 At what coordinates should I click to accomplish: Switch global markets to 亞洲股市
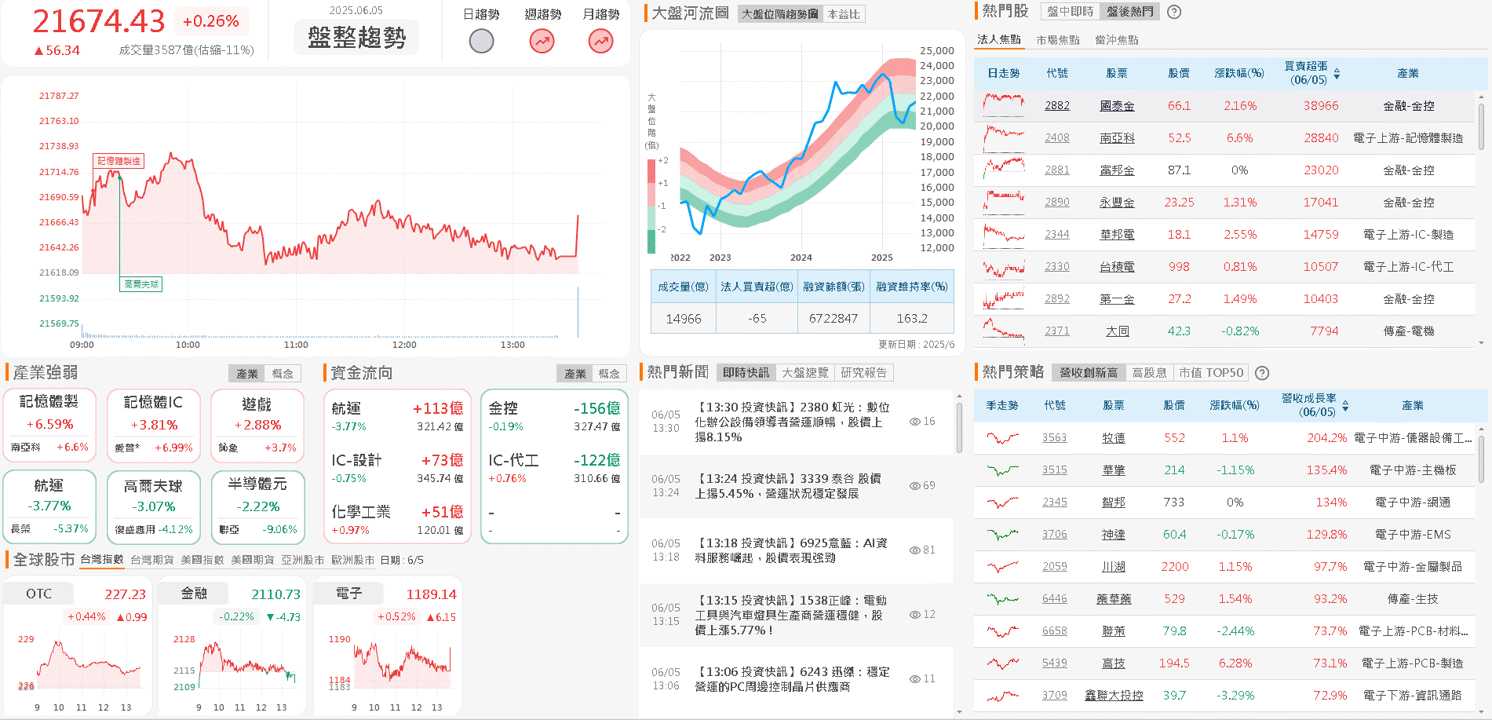tap(302, 560)
